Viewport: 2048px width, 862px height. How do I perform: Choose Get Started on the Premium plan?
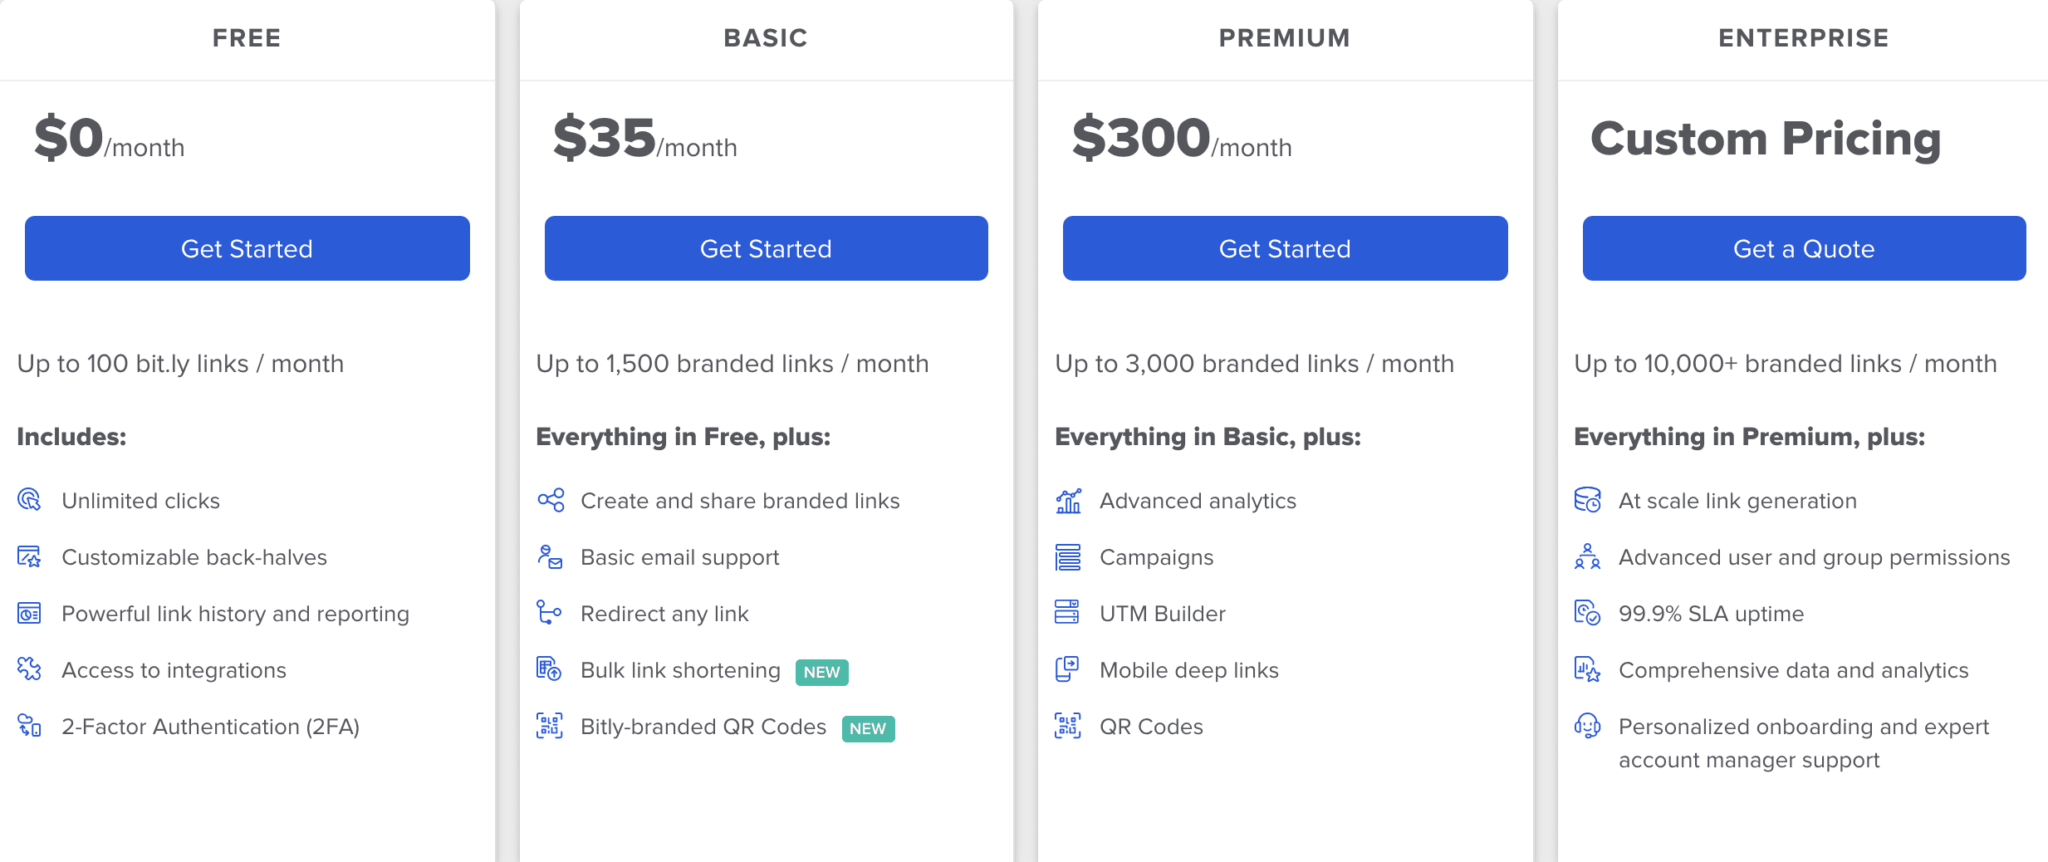point(1285,248)
